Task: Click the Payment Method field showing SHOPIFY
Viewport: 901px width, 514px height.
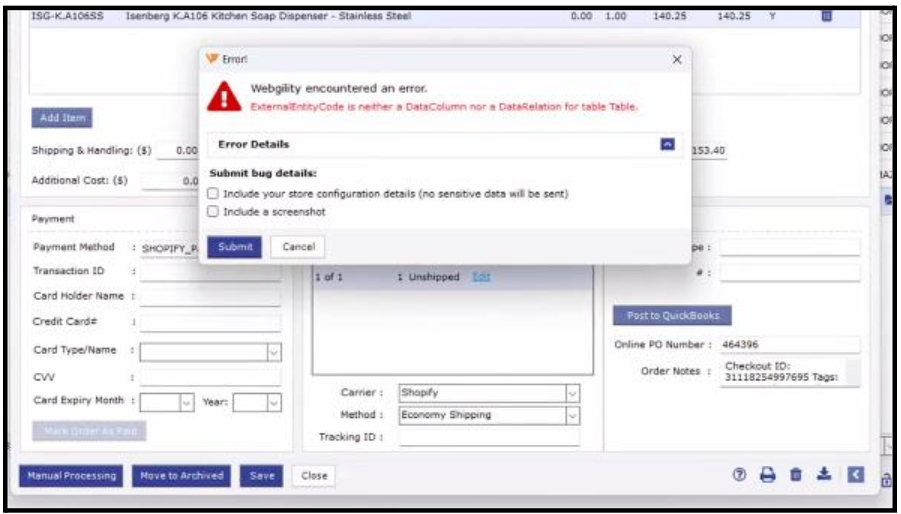Action: pyautogui.click(x=170, y=249)
